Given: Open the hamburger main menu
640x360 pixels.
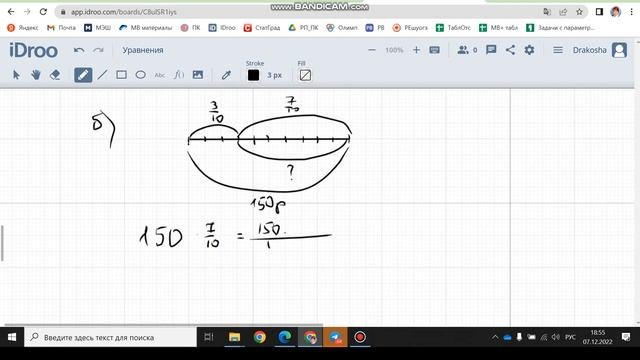Looking at the screenshot, I should click(x=558, y=50).
